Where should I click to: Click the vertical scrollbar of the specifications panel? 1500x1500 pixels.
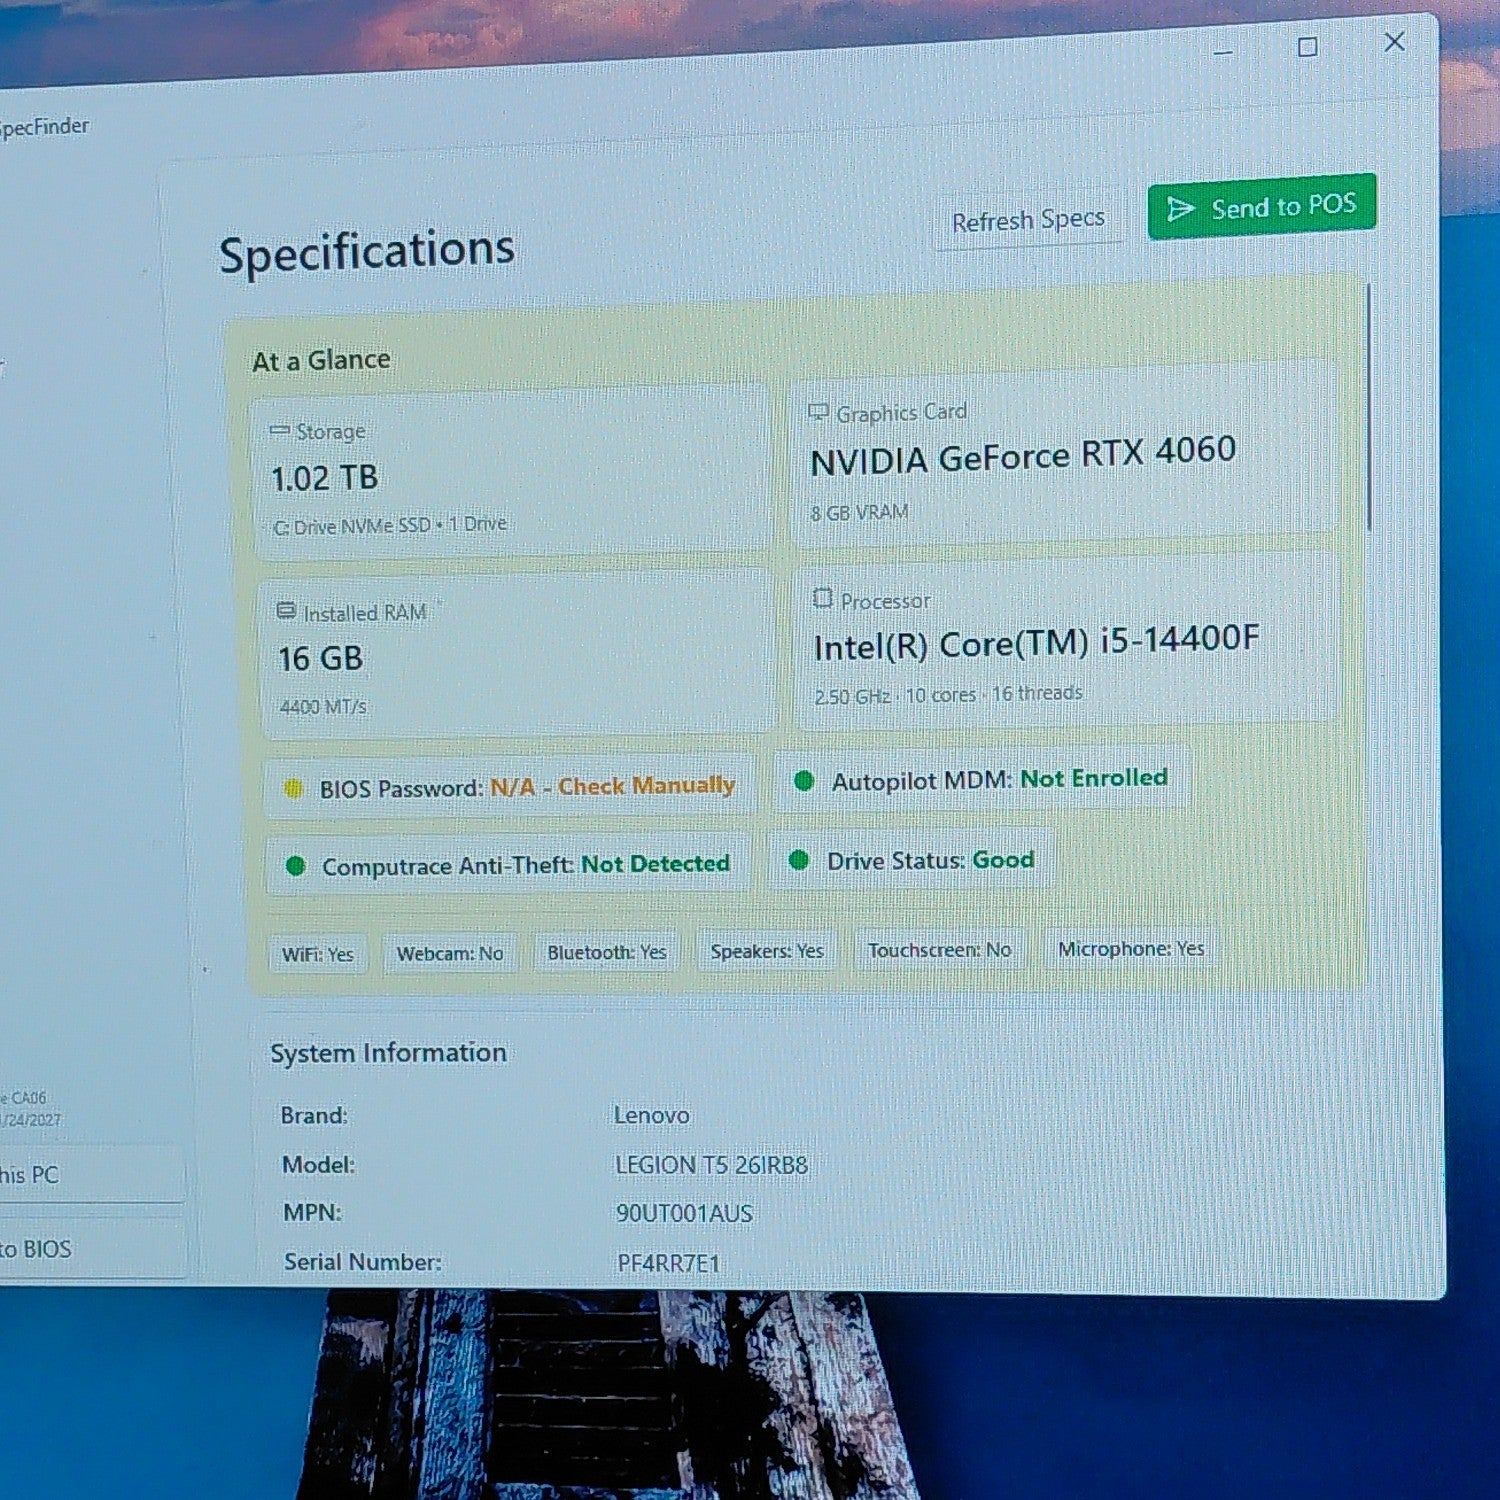tap(1368, 408)
